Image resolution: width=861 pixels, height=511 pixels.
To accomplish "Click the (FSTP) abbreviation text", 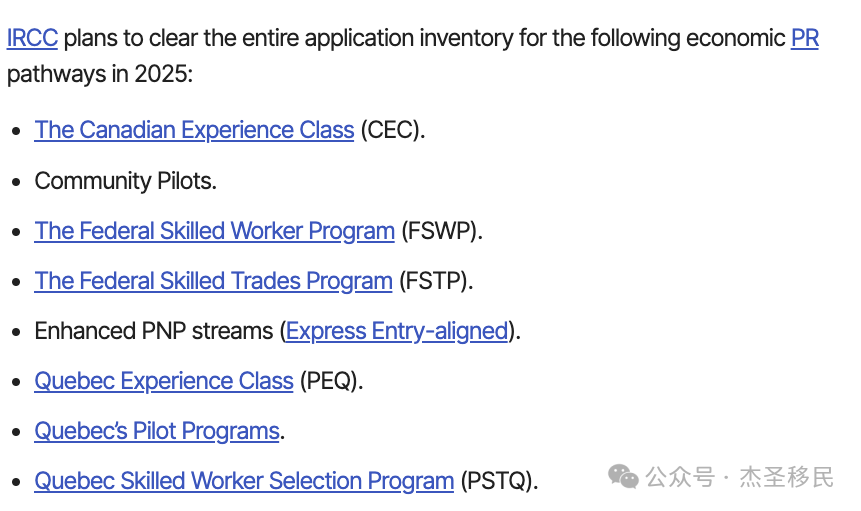I will pyautogui.click(x=435, y=281).
